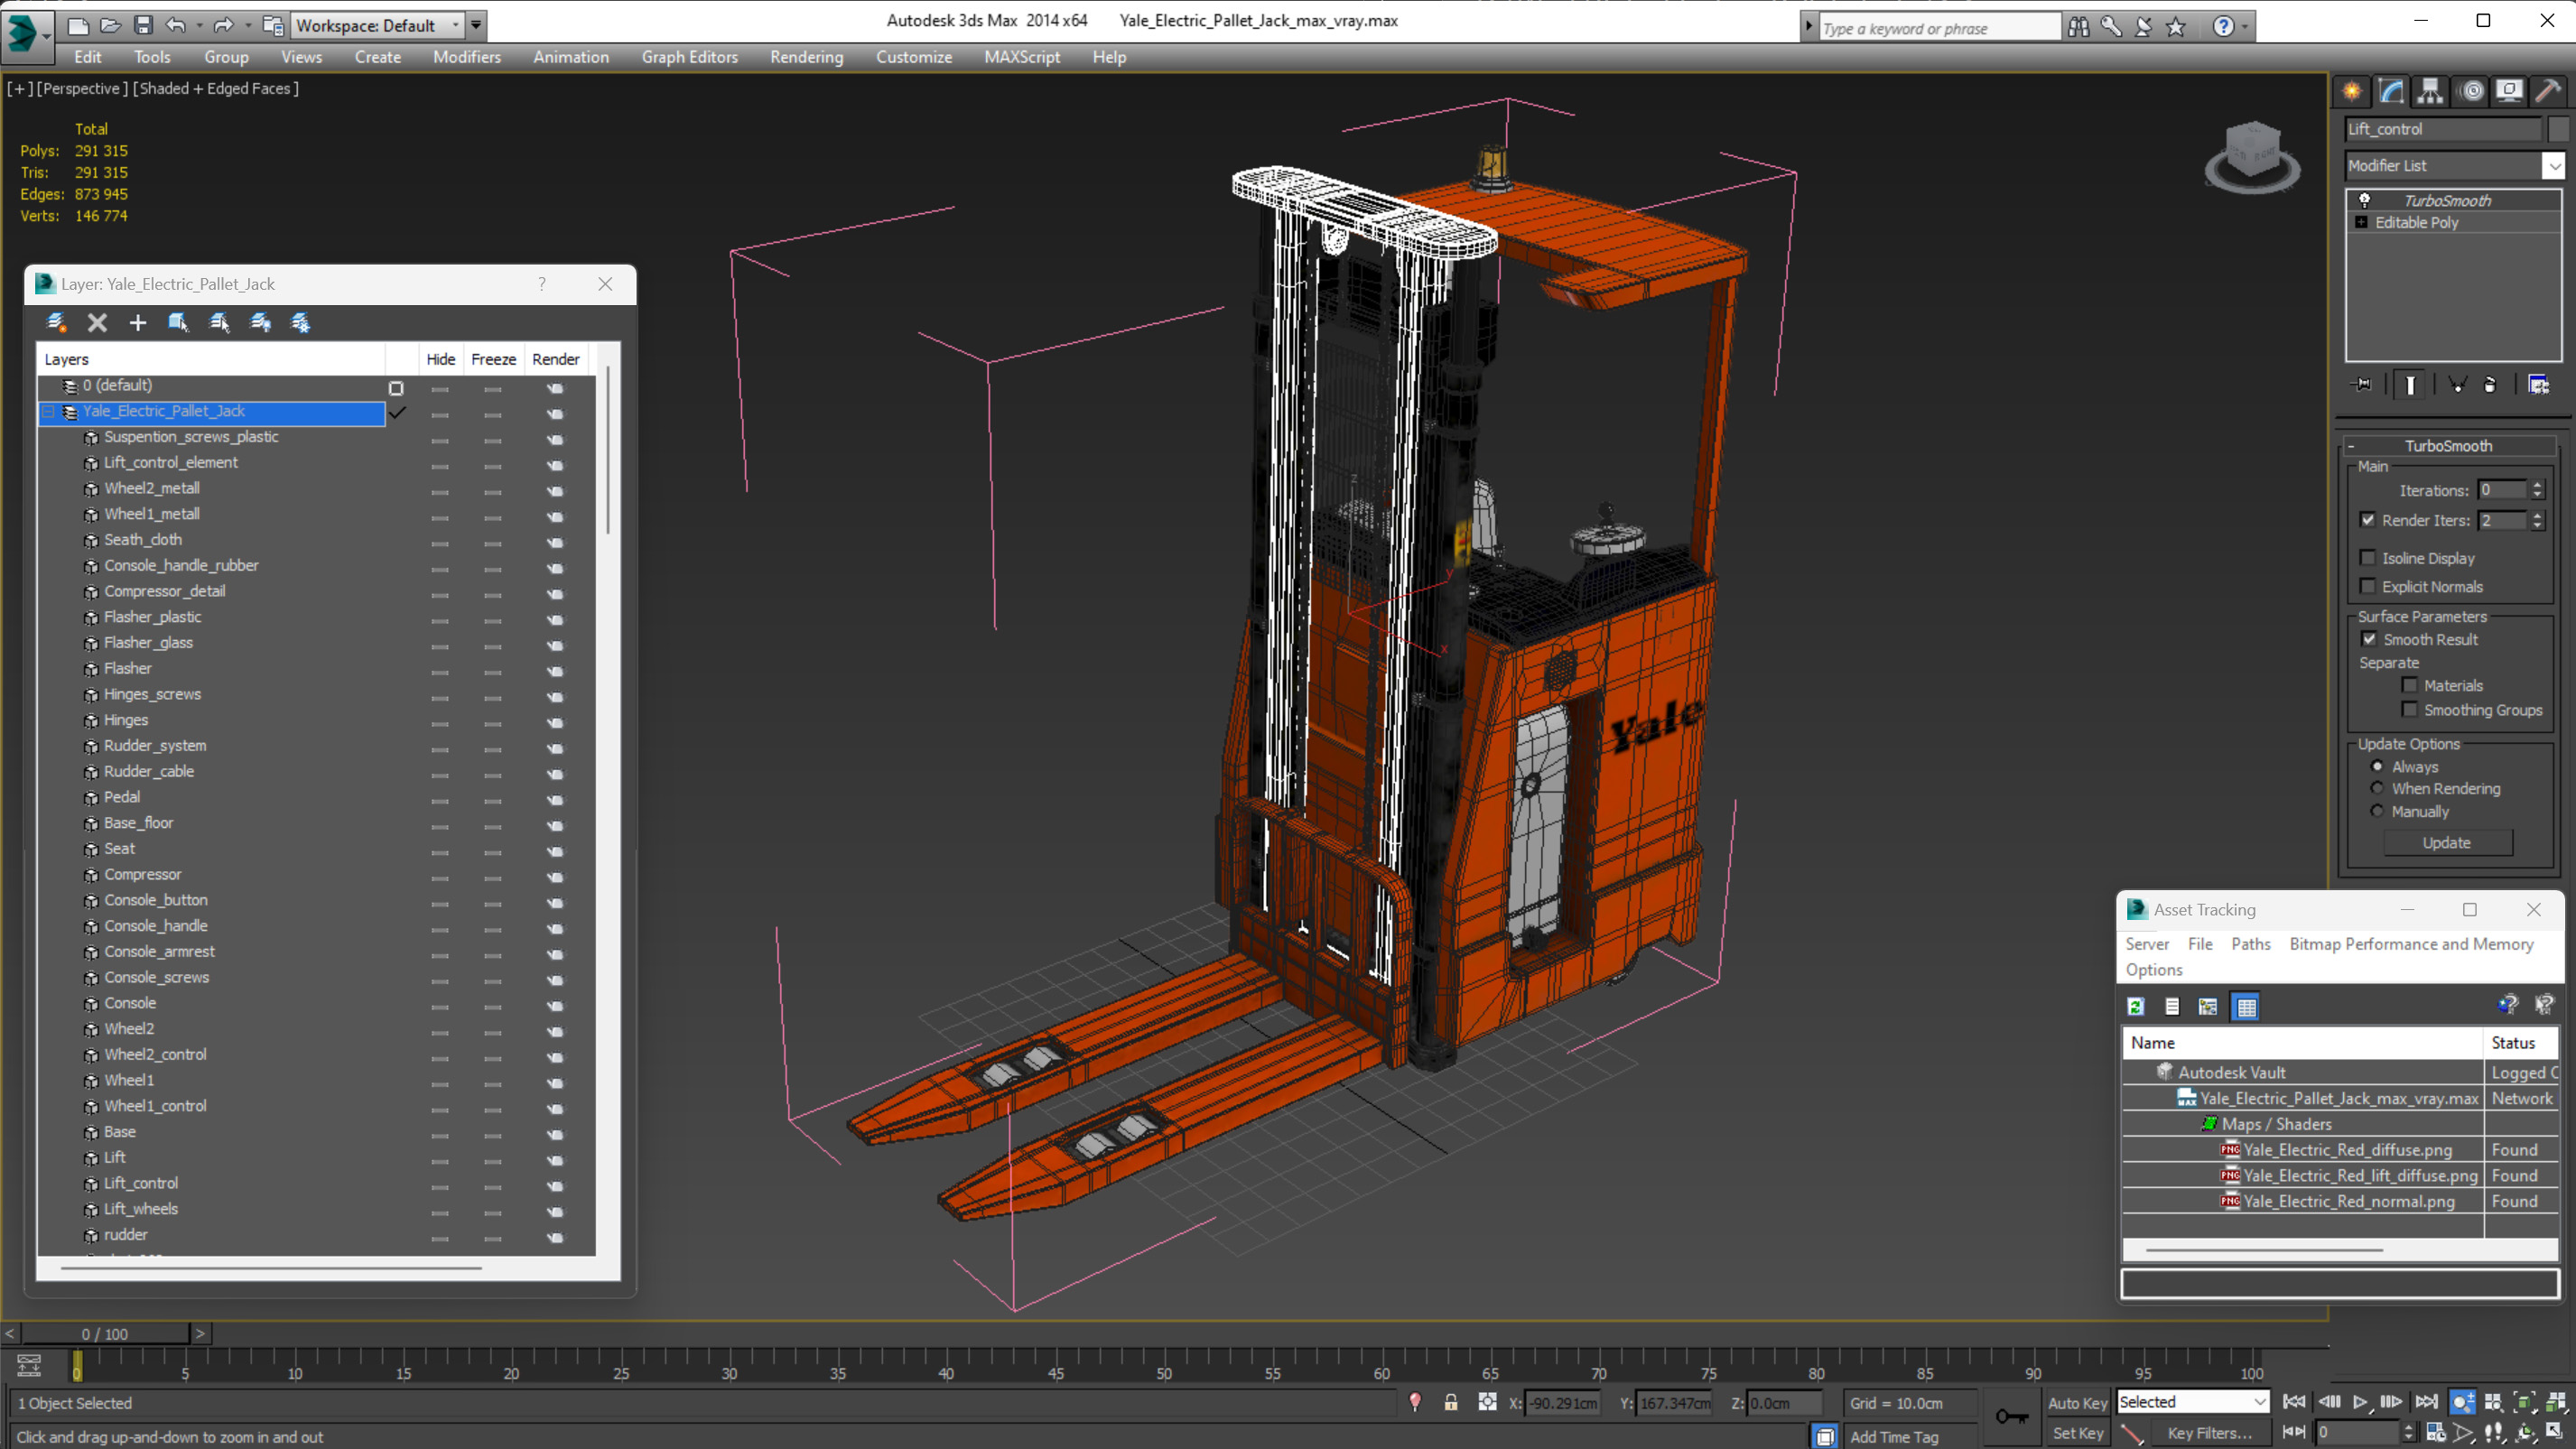Click Show End Result toggle icon
This screenshot has height=1449, width=2576.
2410,385
